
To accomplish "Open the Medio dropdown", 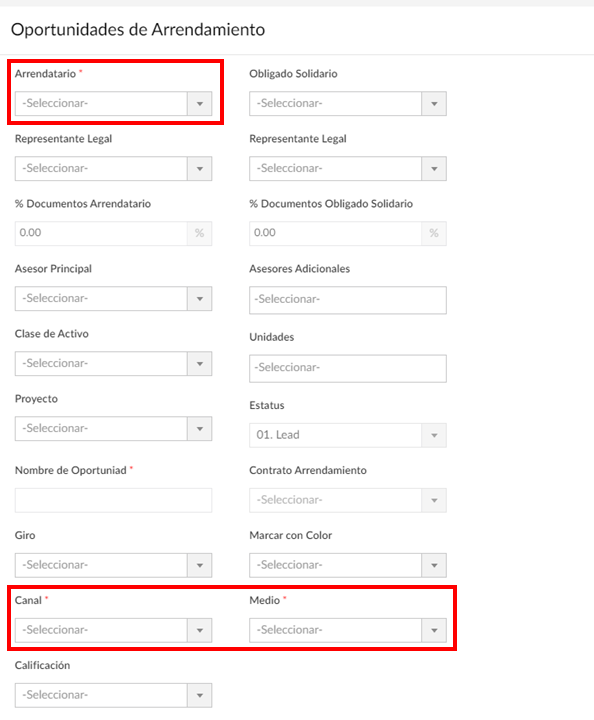I will point(347,630).
